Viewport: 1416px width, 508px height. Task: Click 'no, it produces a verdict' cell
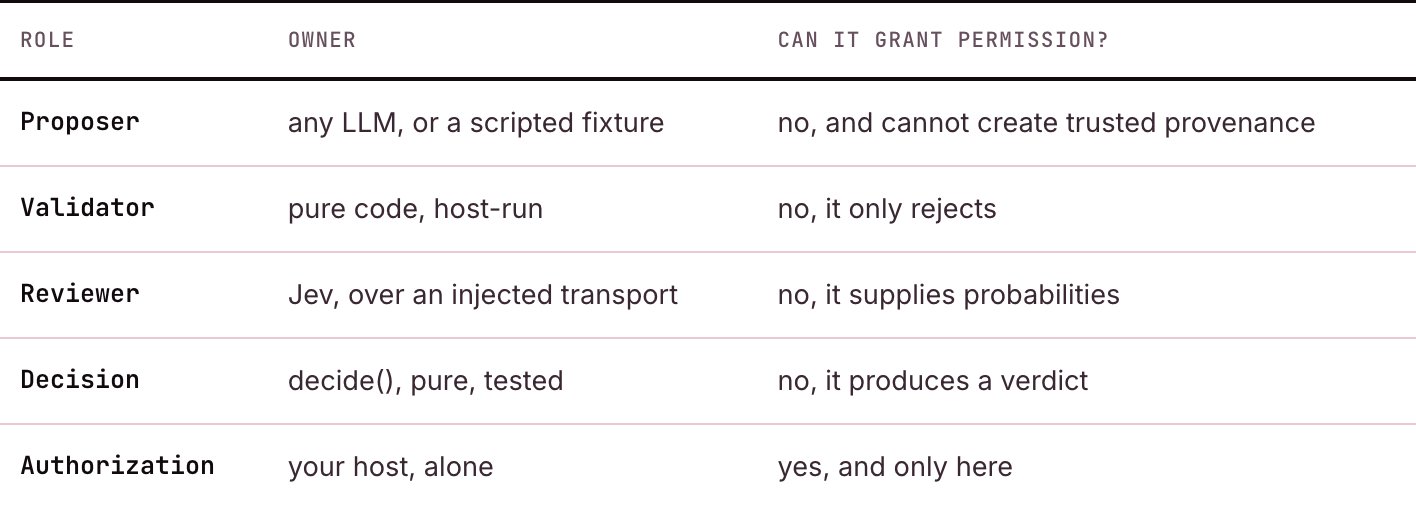933,381
